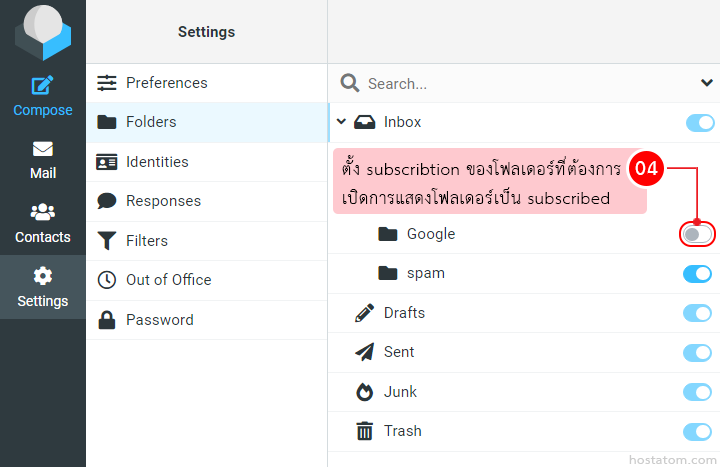
Task: Go to the Out of Office section
Action: point(168,280)
